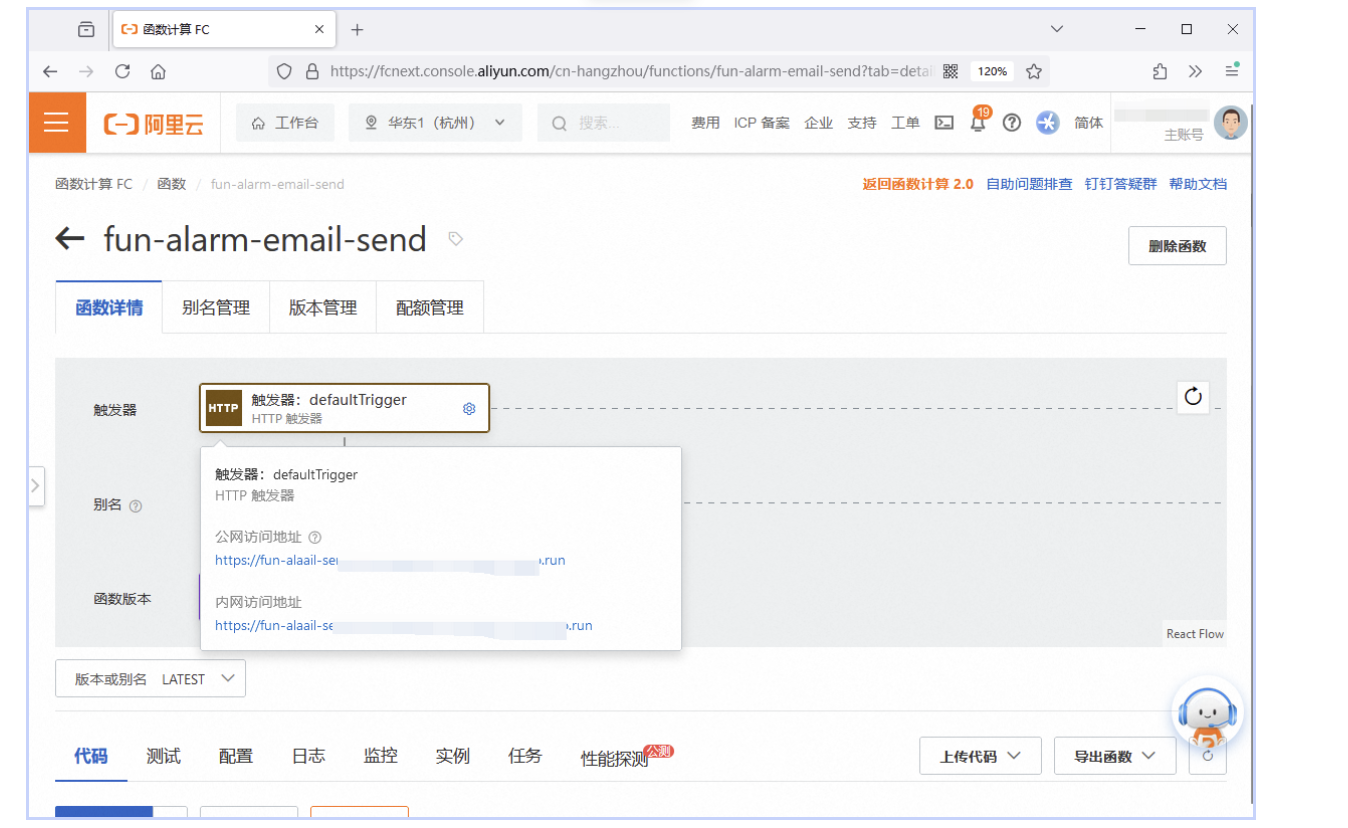Open the 工单 menu
Image resolution: width=1348 pixels, height=828 pixels.
click(905, 123)
